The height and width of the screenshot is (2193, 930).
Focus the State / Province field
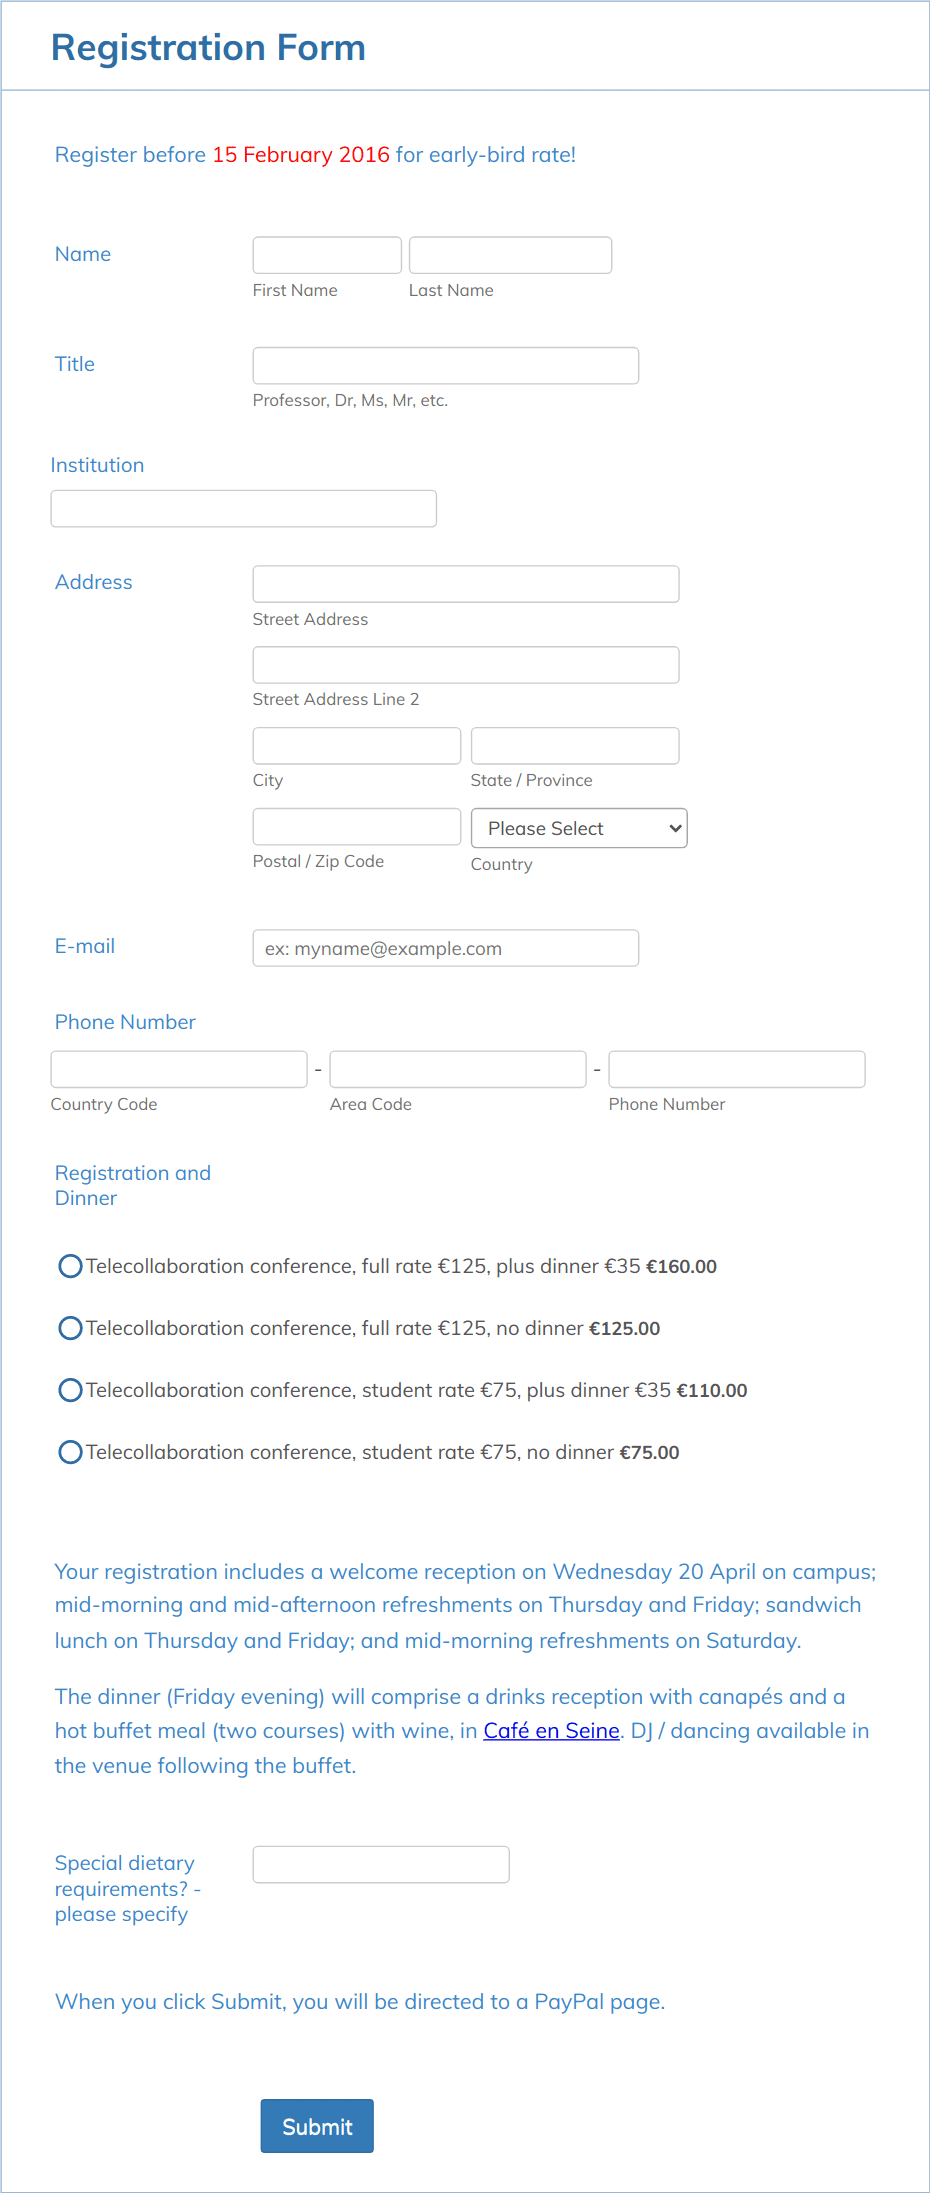[x=574, y=745]
